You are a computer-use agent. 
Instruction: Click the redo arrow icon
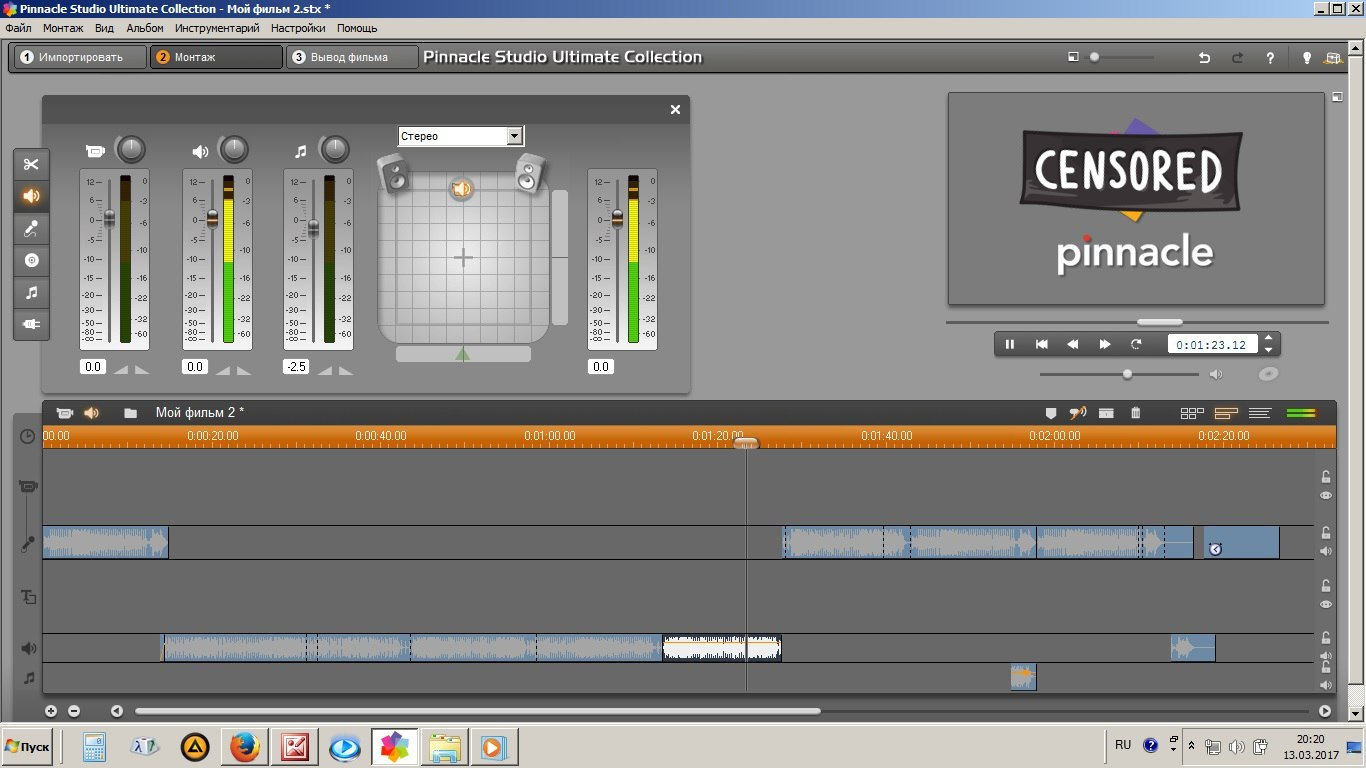coord(1237,58)
